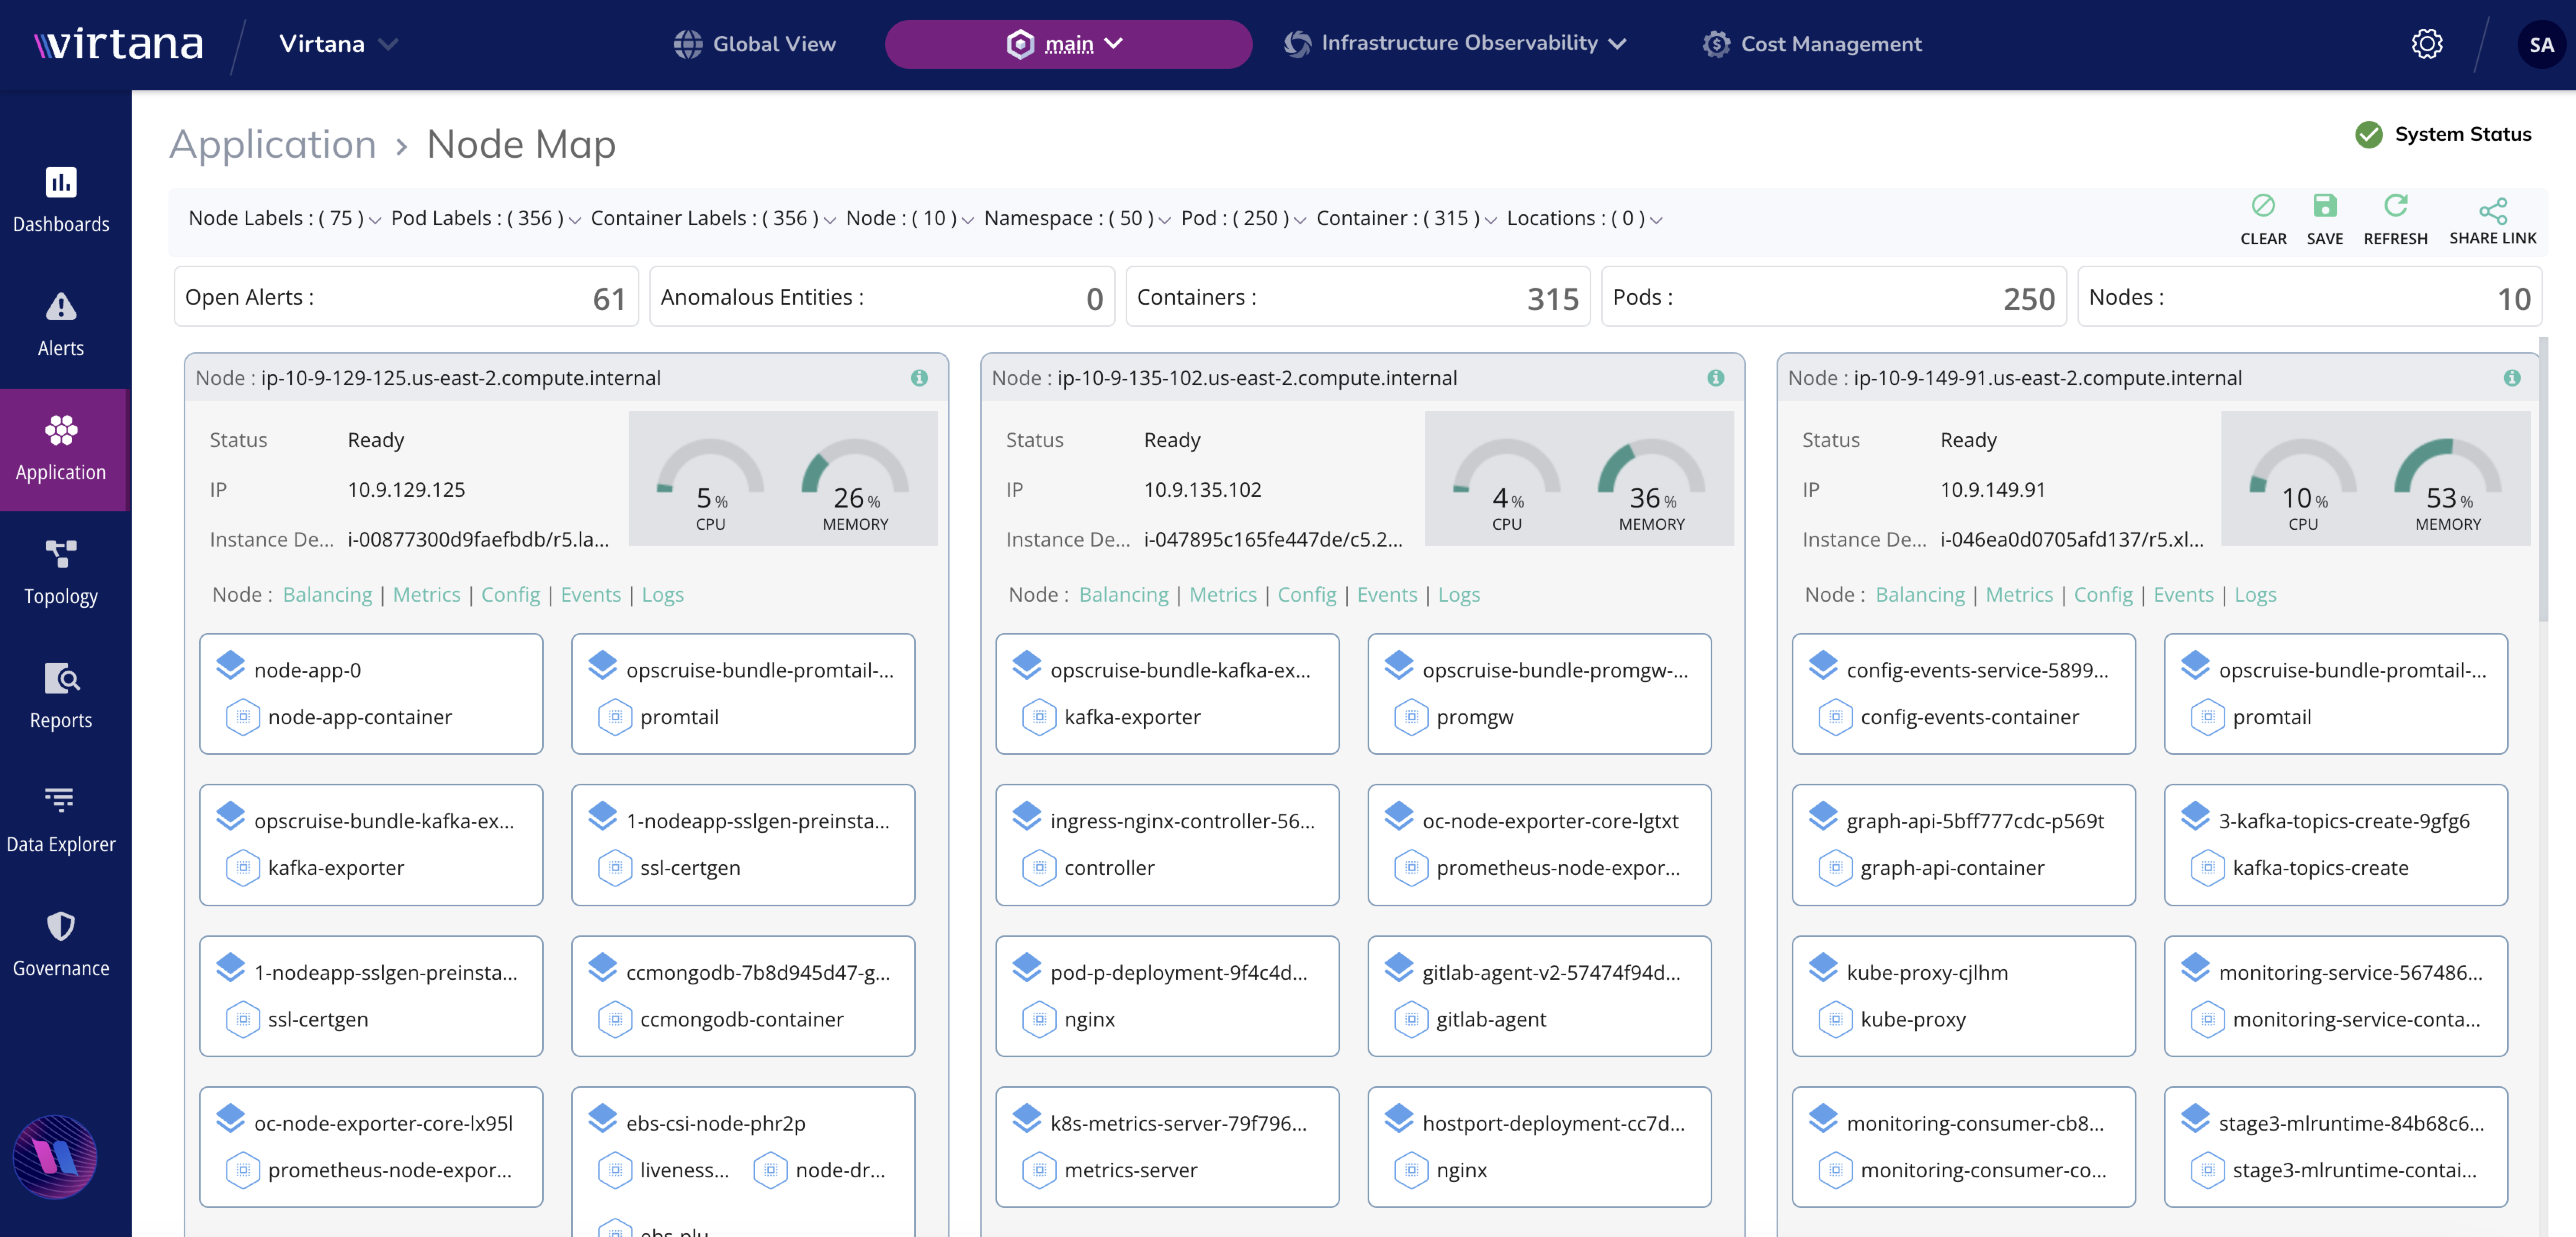Click the Anomalous Entities count card
This screenshot has width=2576, height=1237.
pos(882,297)
